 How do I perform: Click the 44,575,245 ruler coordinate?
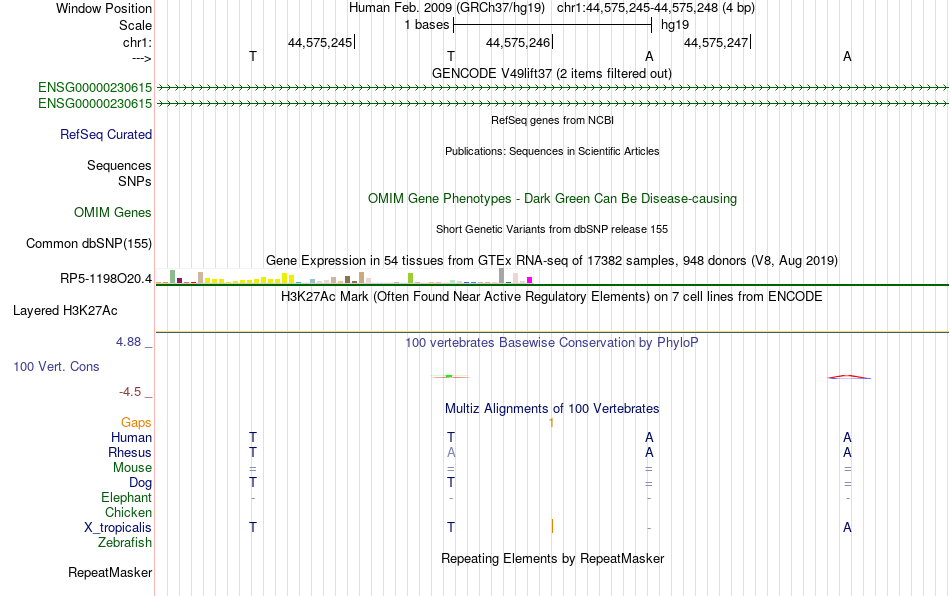tap(320, 42)
